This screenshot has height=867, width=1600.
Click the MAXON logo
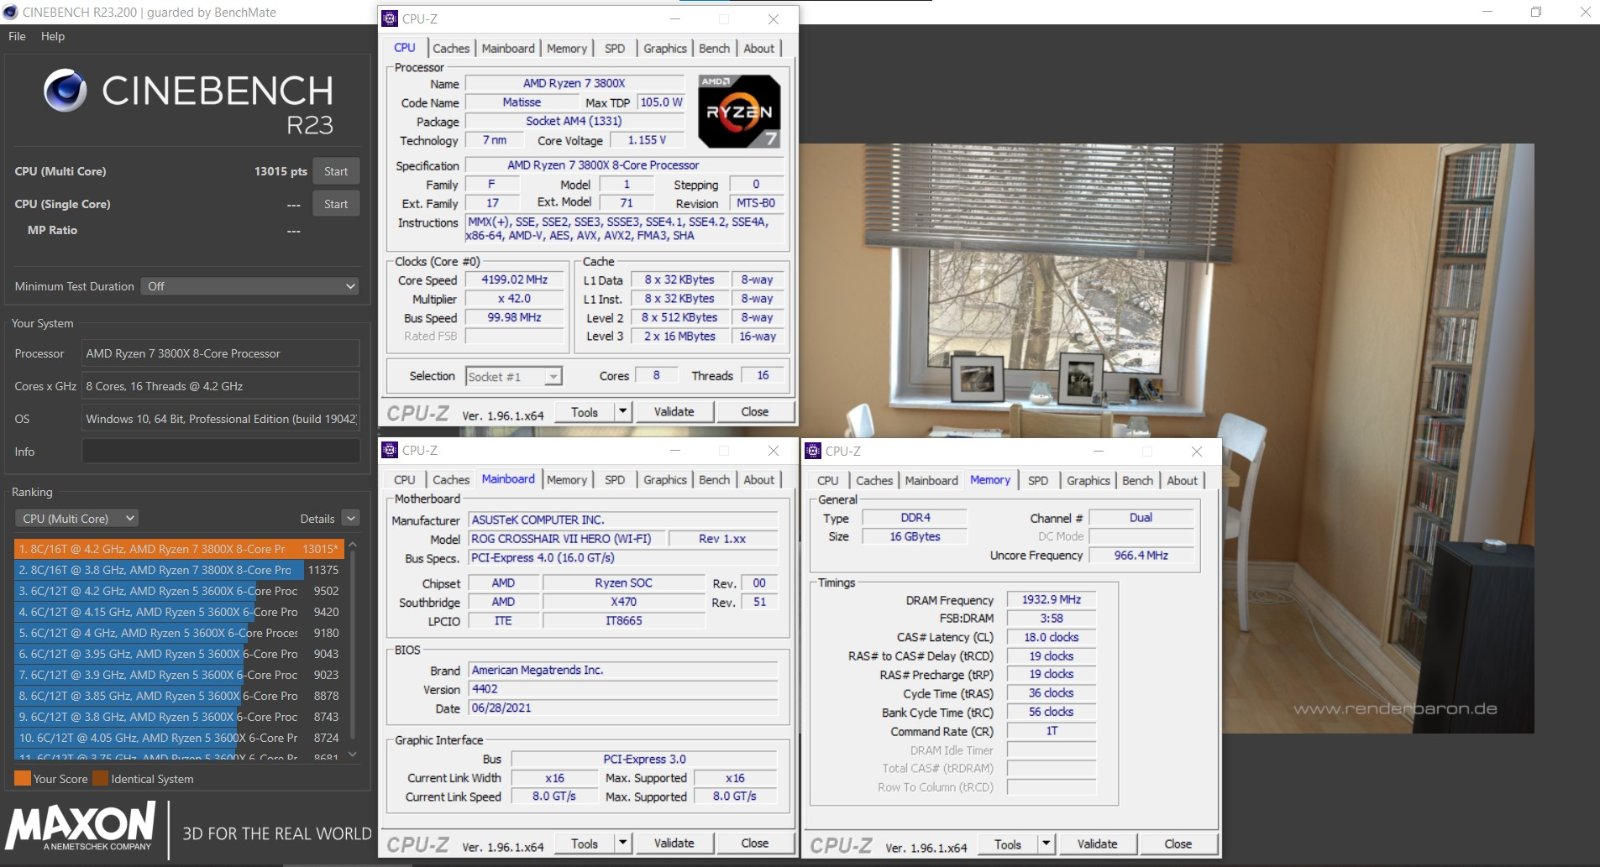(x=81, y=827)
